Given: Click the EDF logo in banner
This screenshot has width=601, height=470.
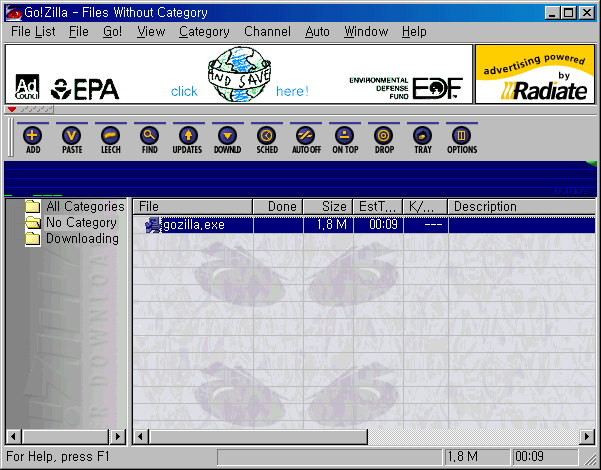Looking at the screenshot, I should pyautogui.click(x=437, y=88).
